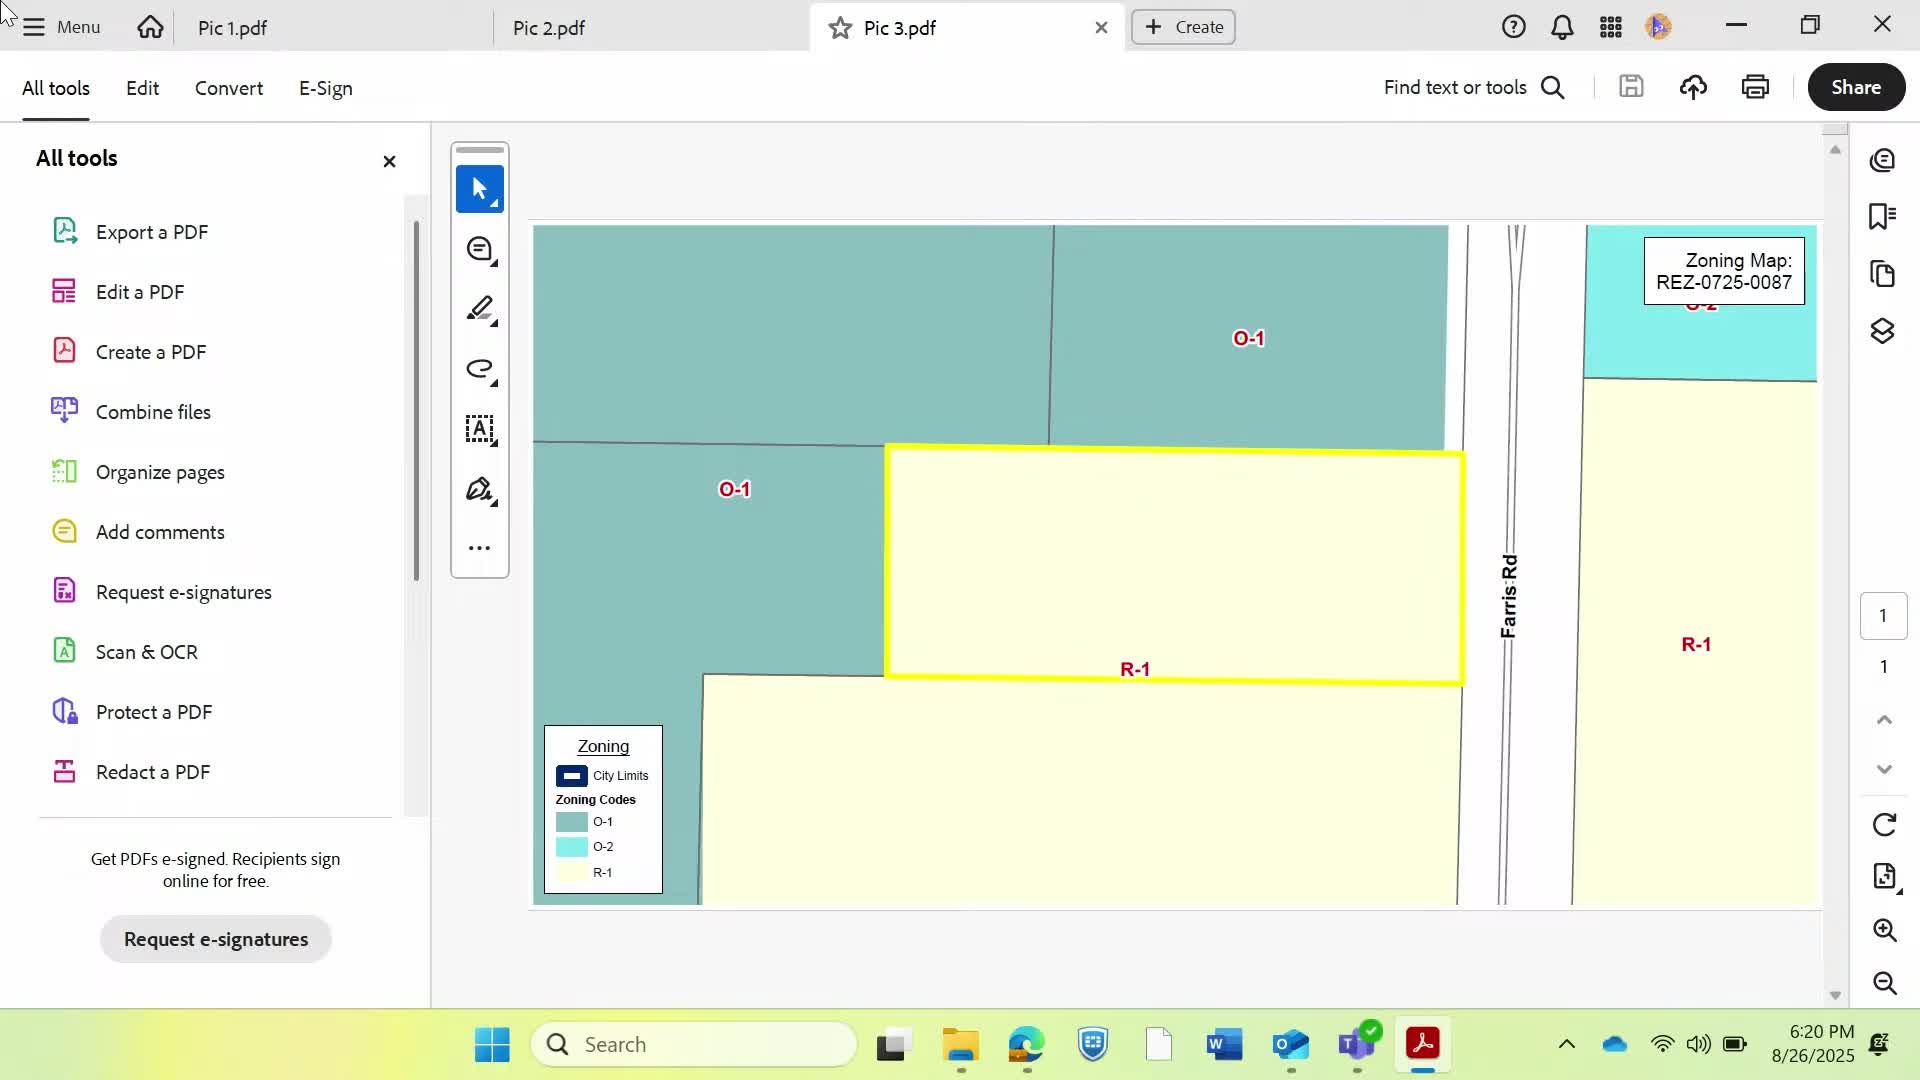This screenshot has width=1920, height=1080.
Task: Click the Request e-signatures button
Action: tap(216, 939)
